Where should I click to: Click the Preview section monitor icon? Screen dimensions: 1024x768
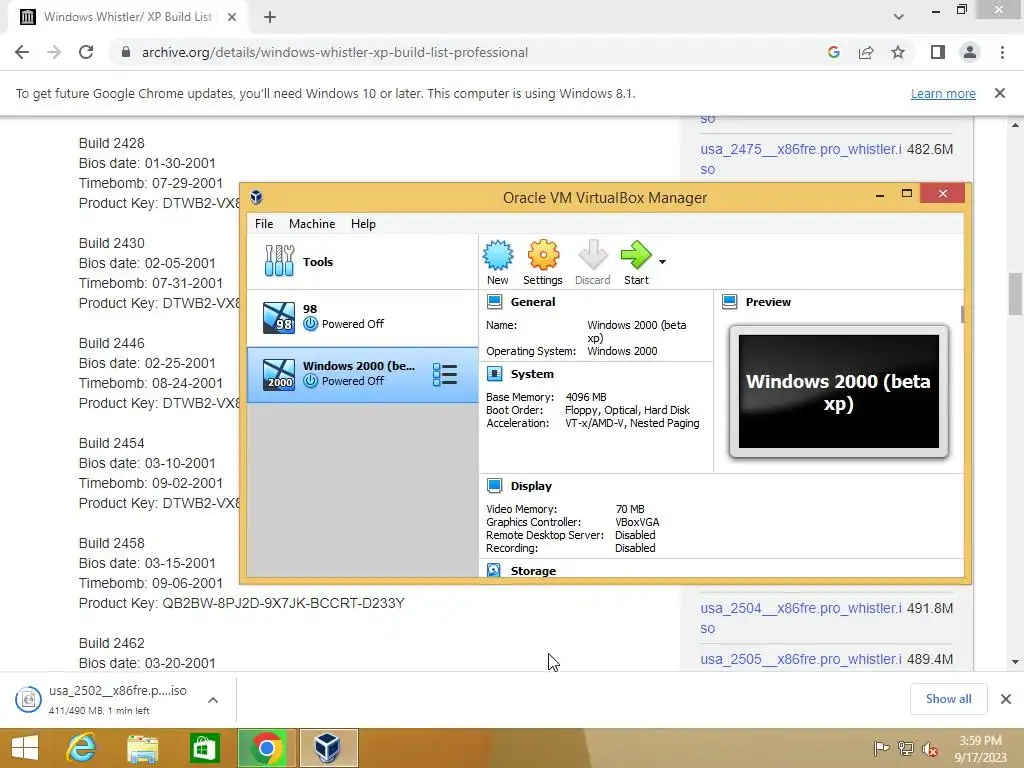729,302
